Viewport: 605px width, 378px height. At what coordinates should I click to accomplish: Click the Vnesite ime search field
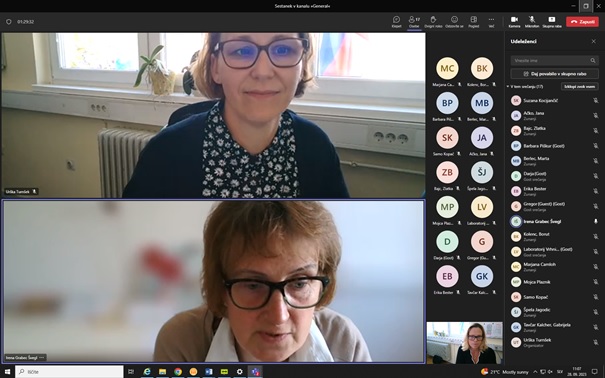(554, 61)
